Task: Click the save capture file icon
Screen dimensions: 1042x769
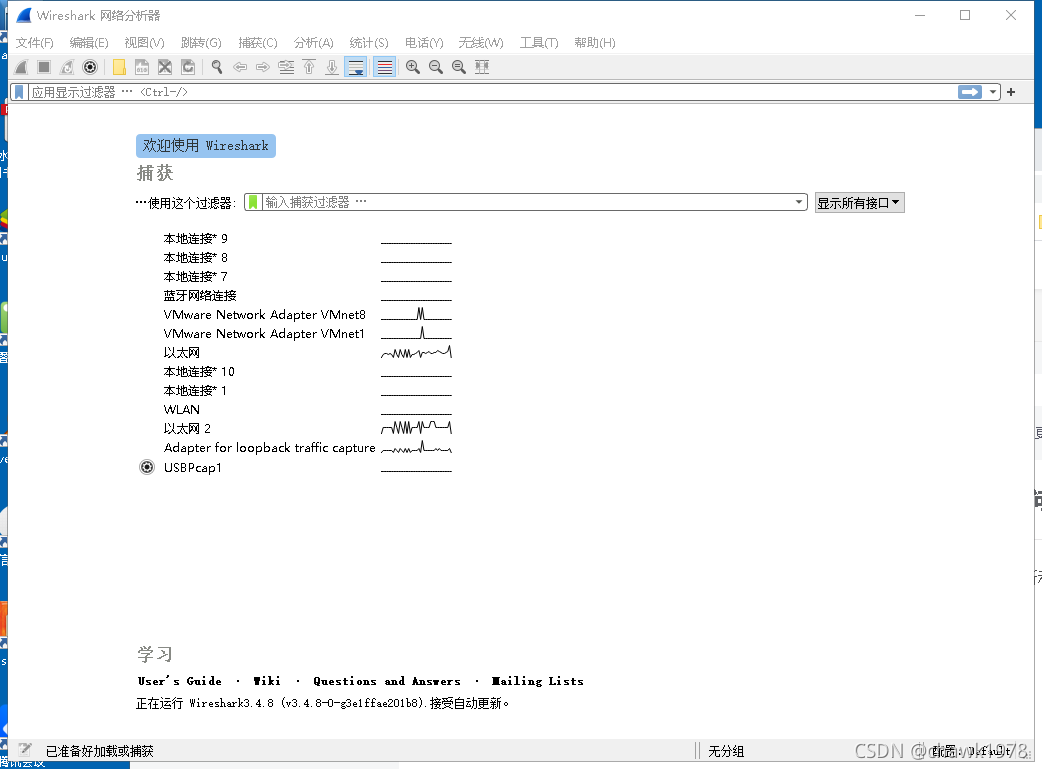Action: pyautogui.click(x=142, y=67)
